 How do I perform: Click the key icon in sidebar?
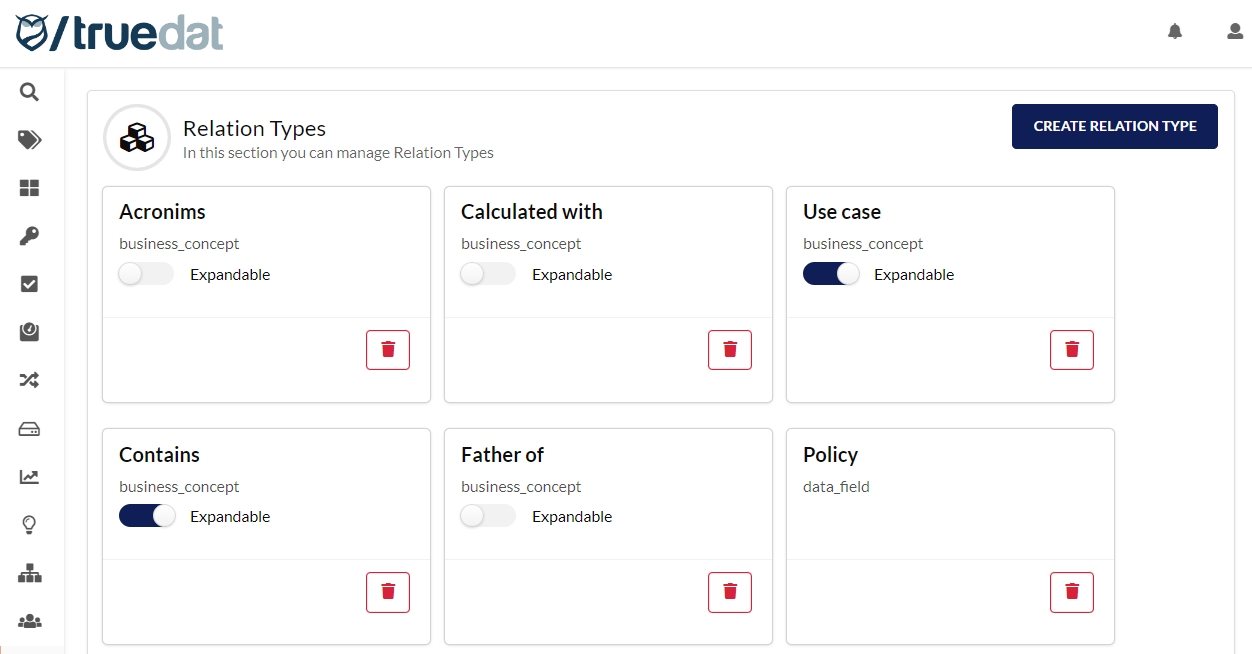click(29, 236)
